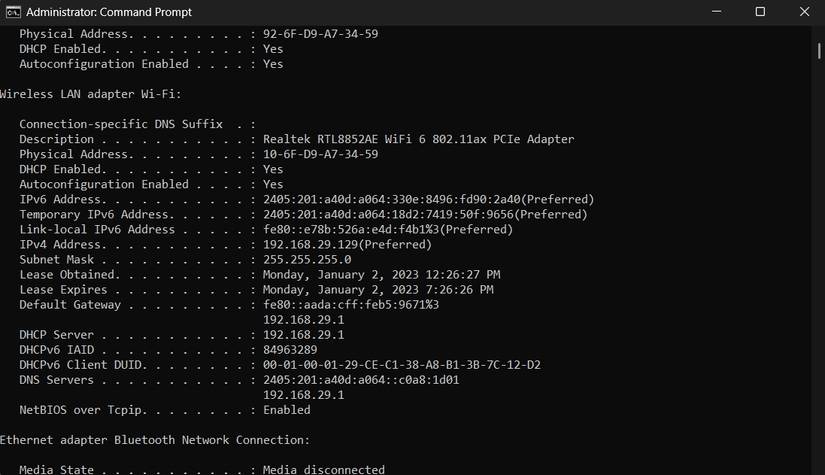Screen dimensions: 825x475
Task: Click the Link-local IPv6 address value
Action: pyautogui.click(x=388, y=230)
